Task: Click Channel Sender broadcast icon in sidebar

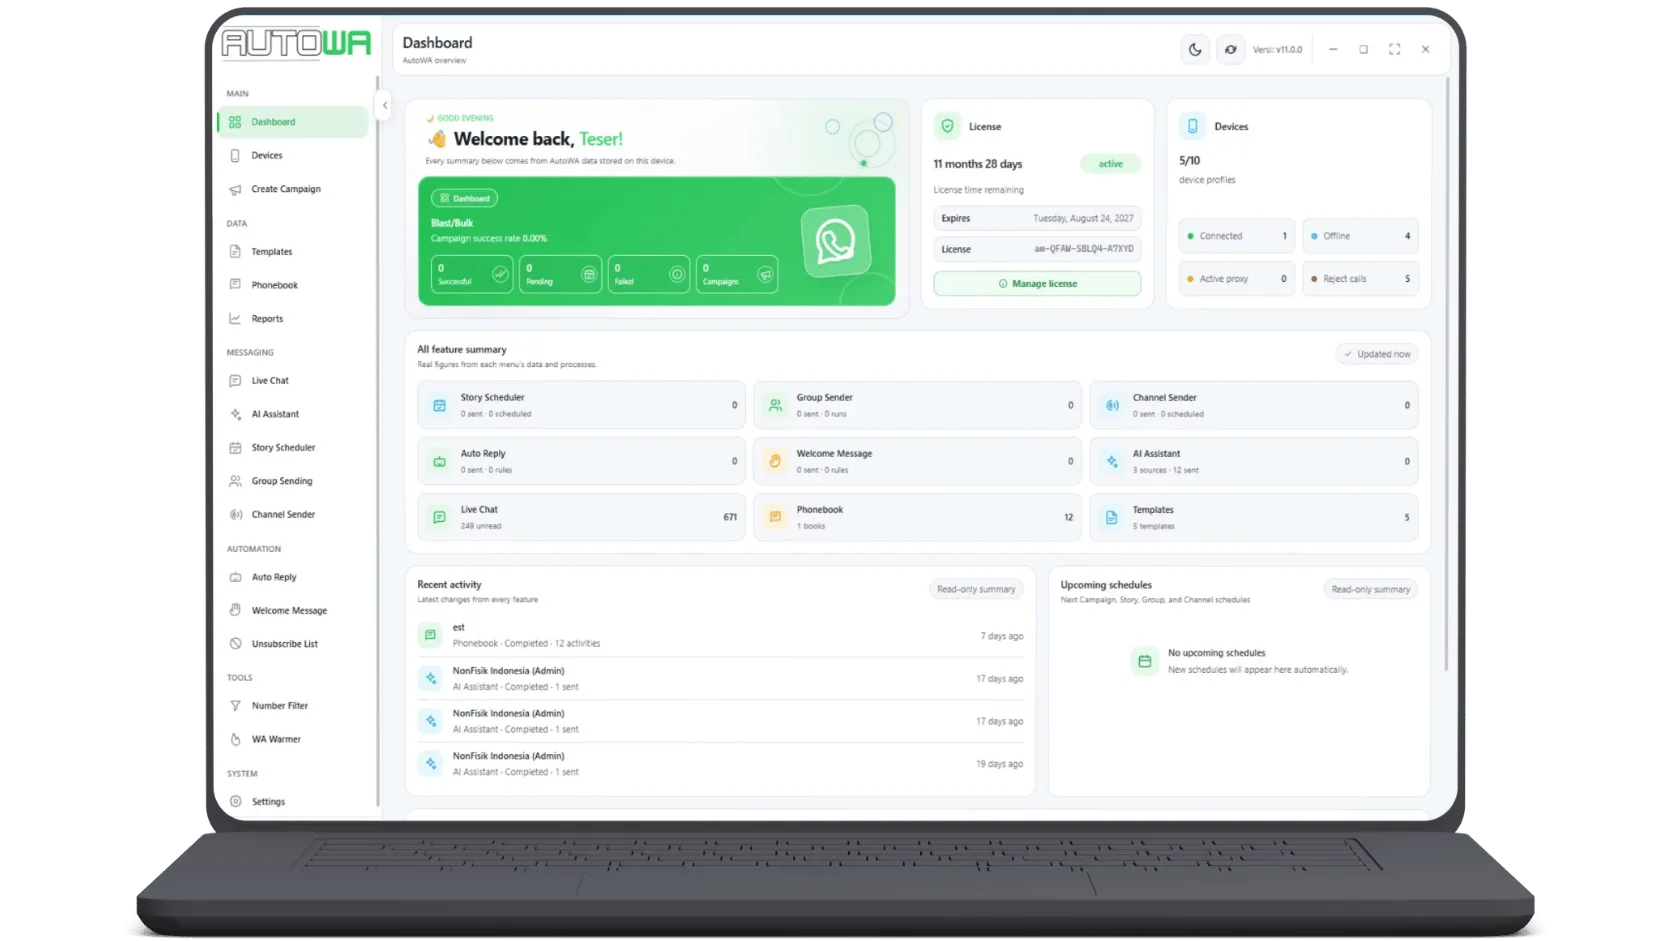Action: click(x=235, y=515)
